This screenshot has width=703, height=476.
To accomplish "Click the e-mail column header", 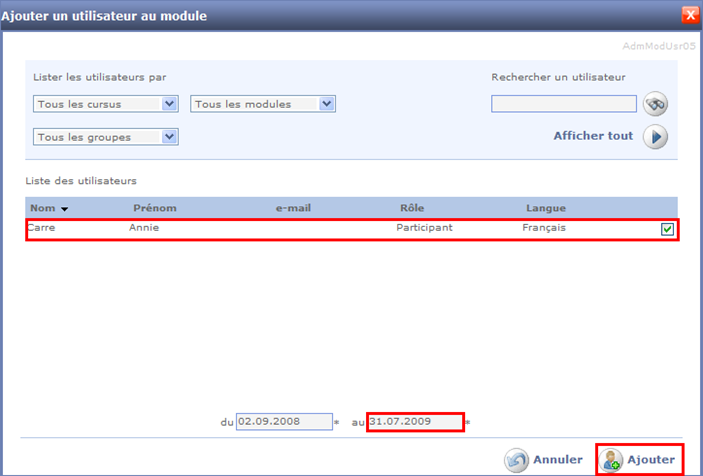I will tap(294, 208).
